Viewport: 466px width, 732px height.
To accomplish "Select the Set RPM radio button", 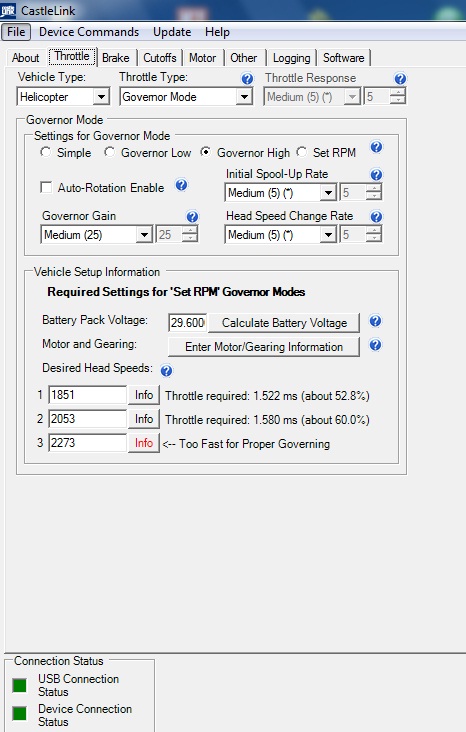I will [x=302, y=152].
